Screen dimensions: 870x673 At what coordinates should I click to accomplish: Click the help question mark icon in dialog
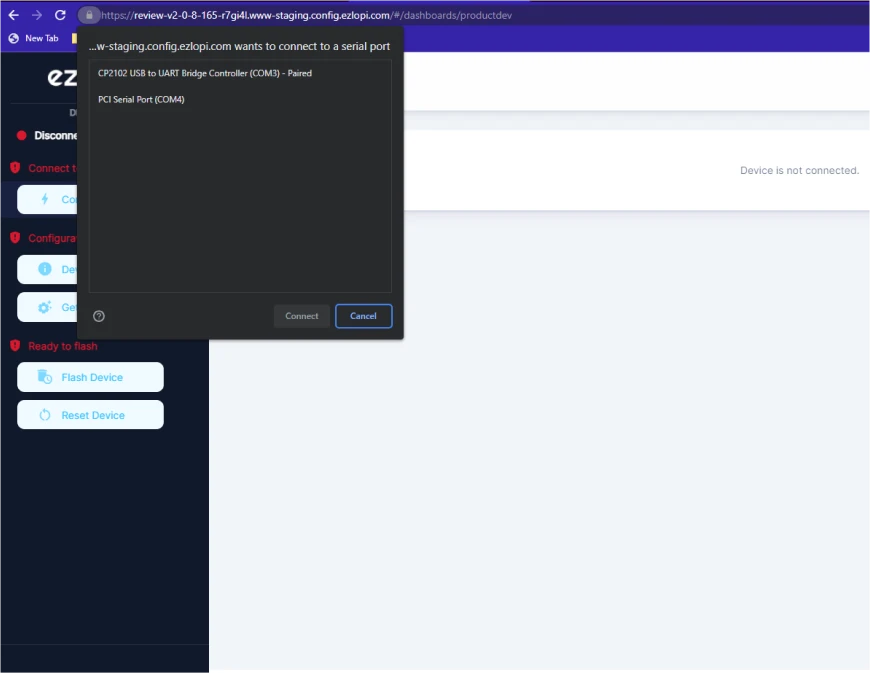point(99,316)
